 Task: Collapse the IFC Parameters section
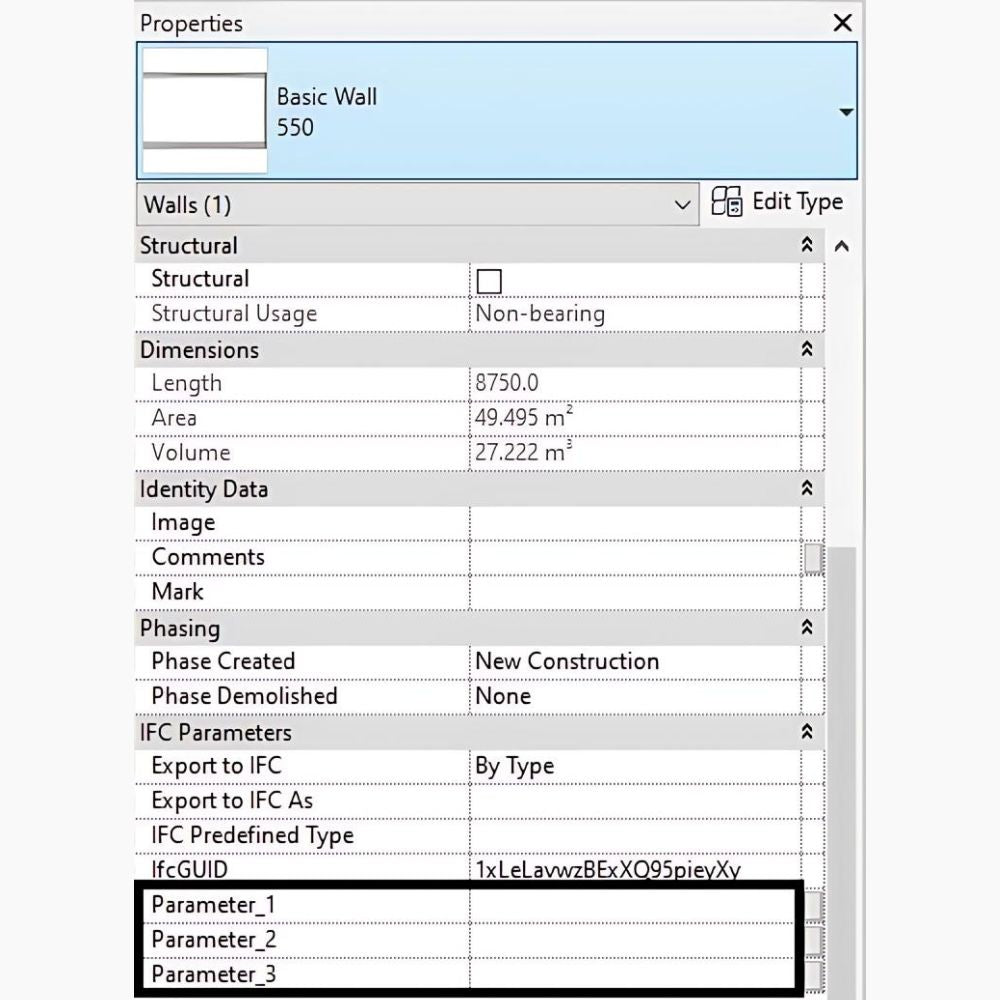click(x=807, y=732)
